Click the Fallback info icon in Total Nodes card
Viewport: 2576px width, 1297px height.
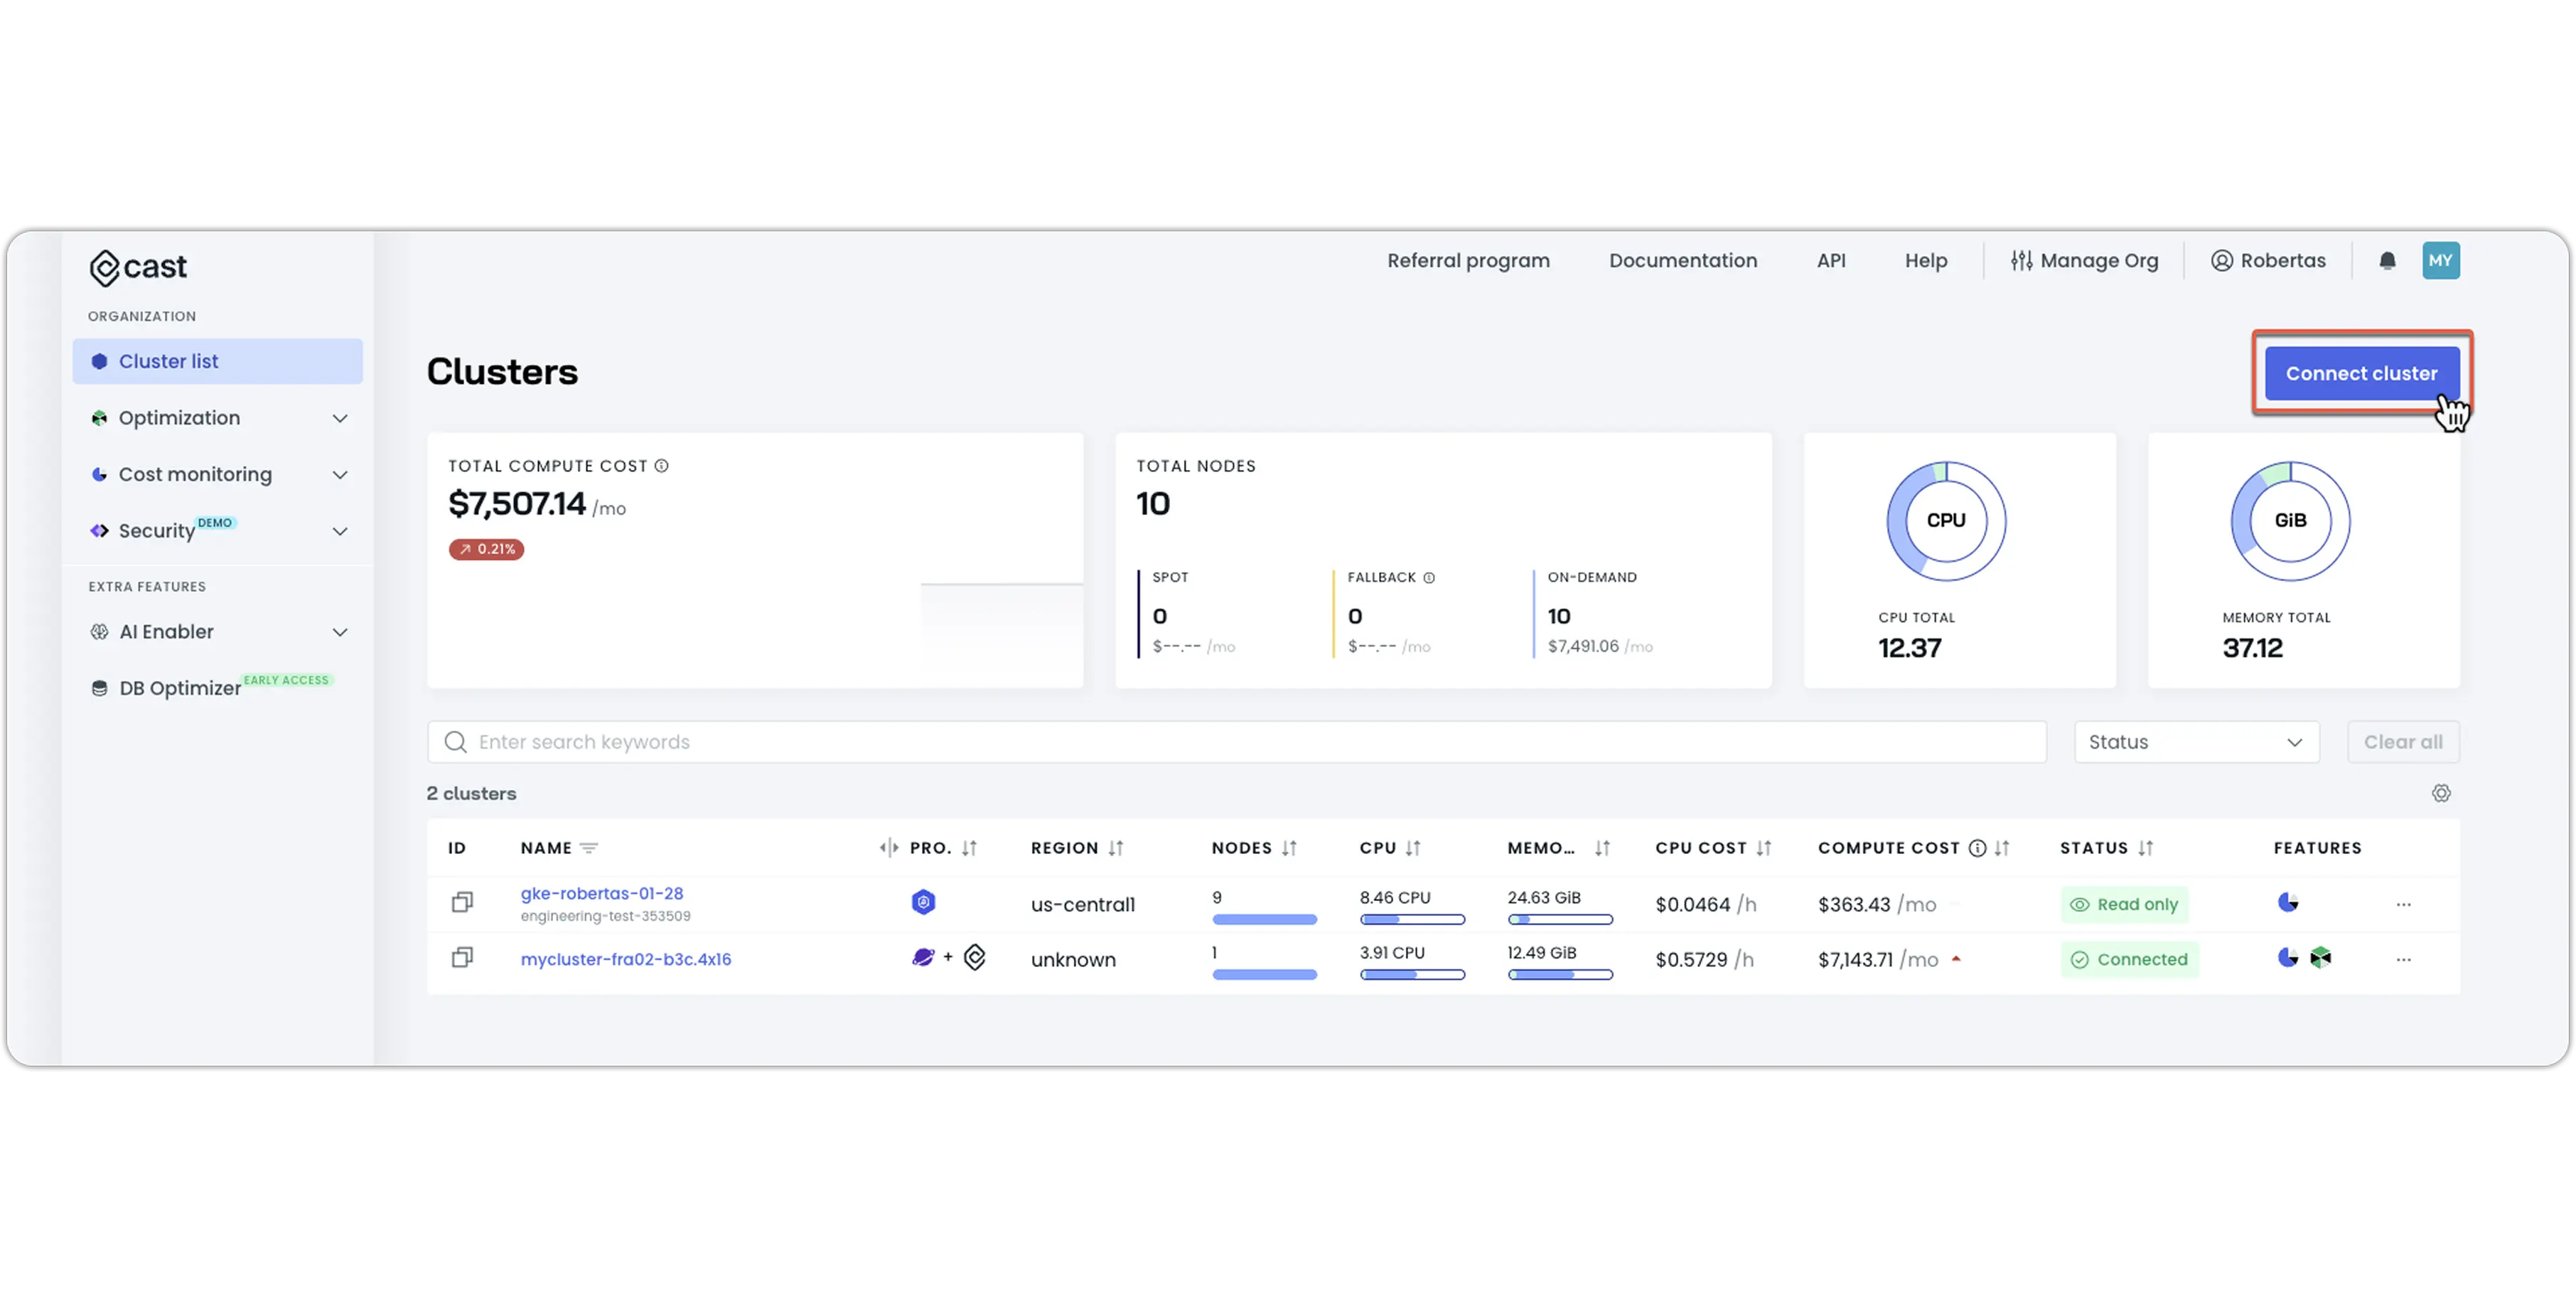(1427, 577)
